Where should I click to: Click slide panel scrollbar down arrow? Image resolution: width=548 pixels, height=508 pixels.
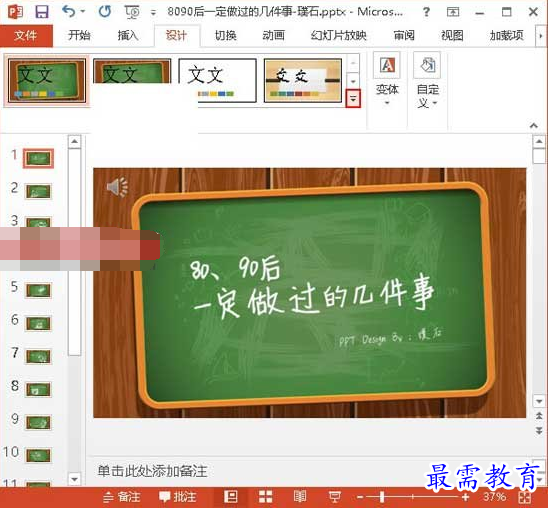pyautogui.click(x=74, y=479)
